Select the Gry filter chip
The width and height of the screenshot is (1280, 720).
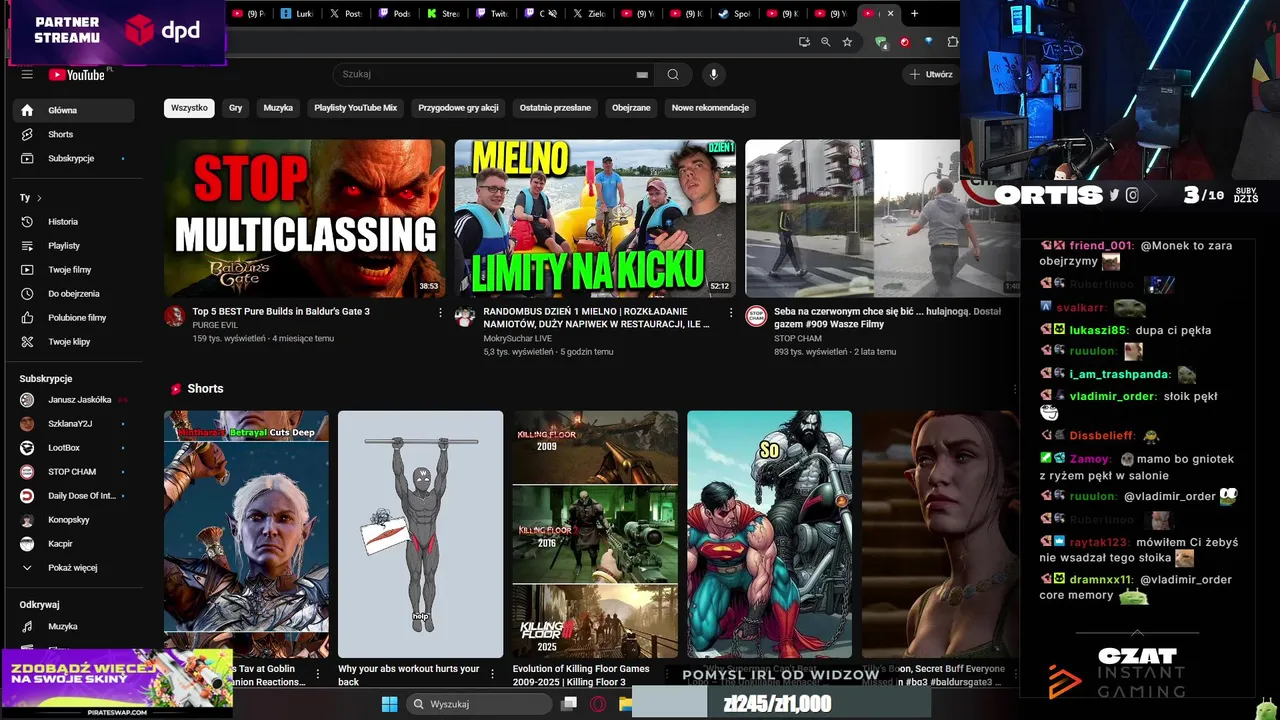tap(235, 108)
